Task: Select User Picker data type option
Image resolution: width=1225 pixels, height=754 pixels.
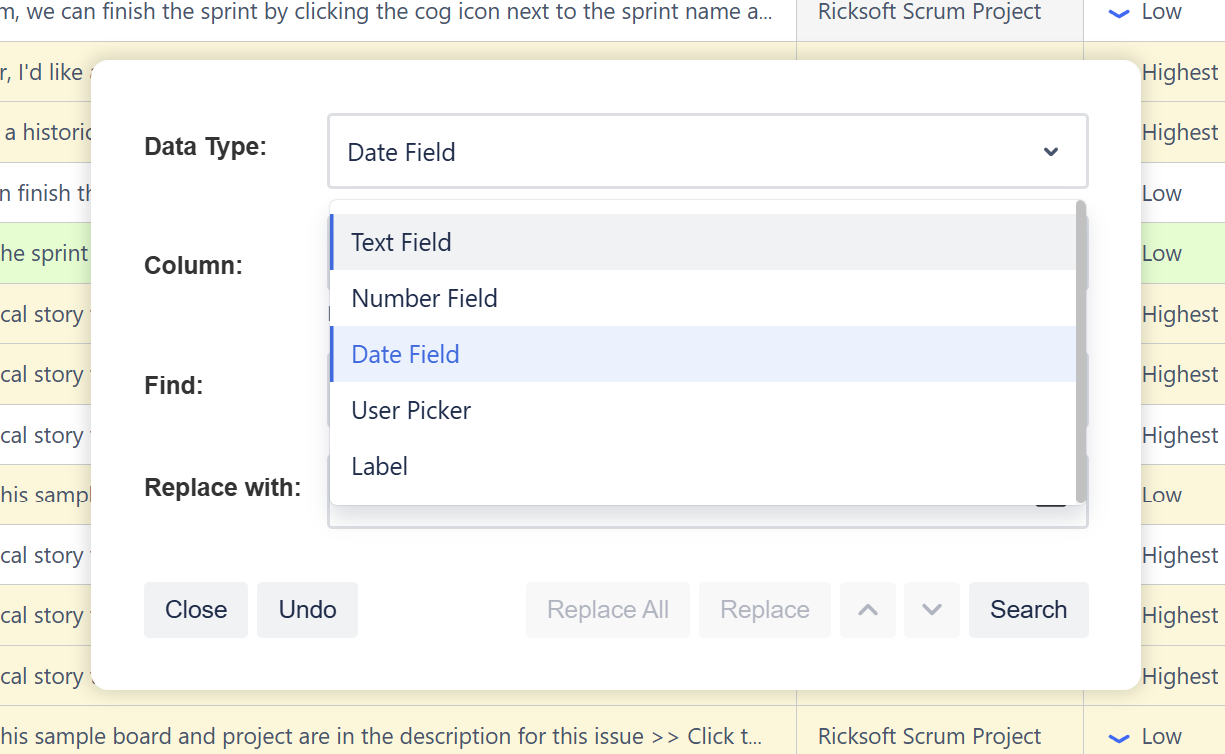Action: coord(411,410)
